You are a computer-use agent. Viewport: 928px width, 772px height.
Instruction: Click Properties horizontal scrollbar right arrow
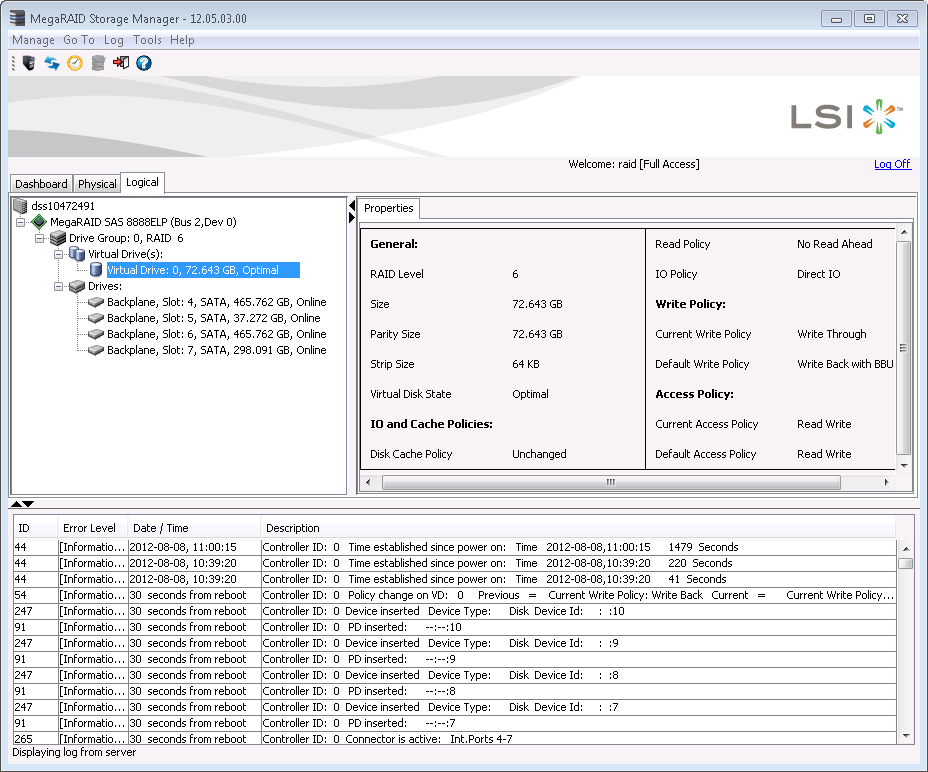(886, 482)
